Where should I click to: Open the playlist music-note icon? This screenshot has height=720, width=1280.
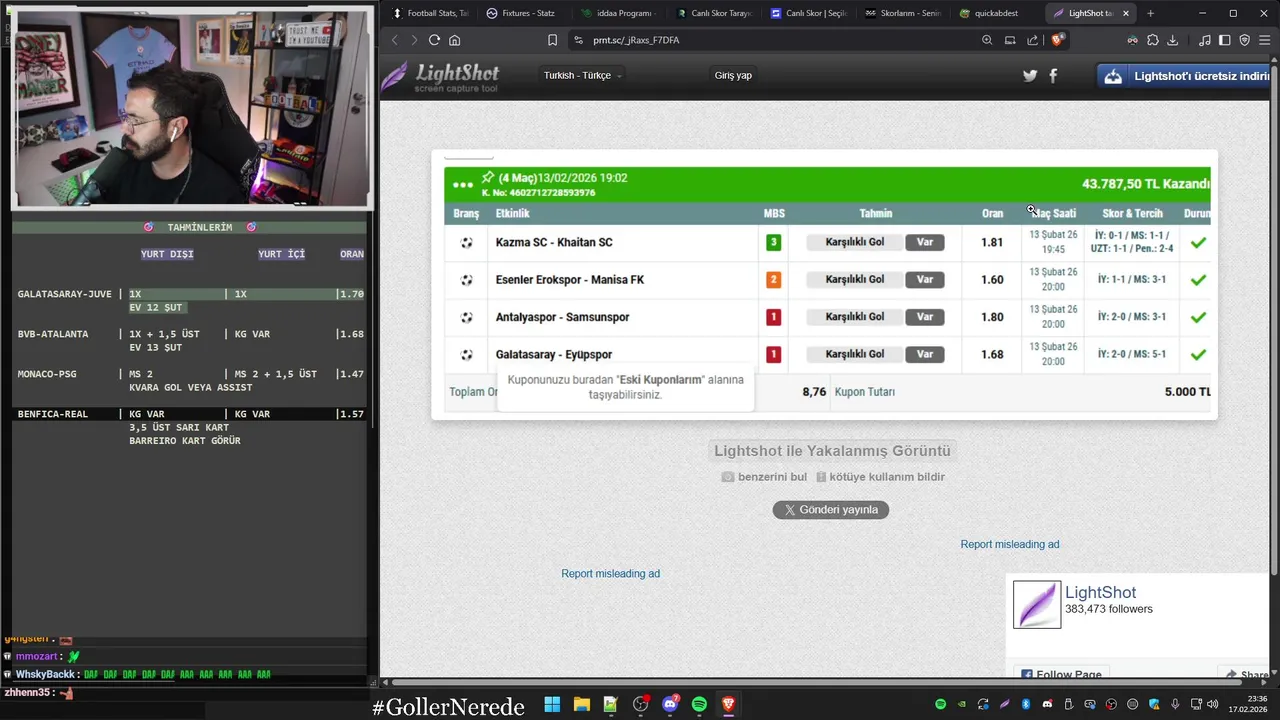[1205, 40]
